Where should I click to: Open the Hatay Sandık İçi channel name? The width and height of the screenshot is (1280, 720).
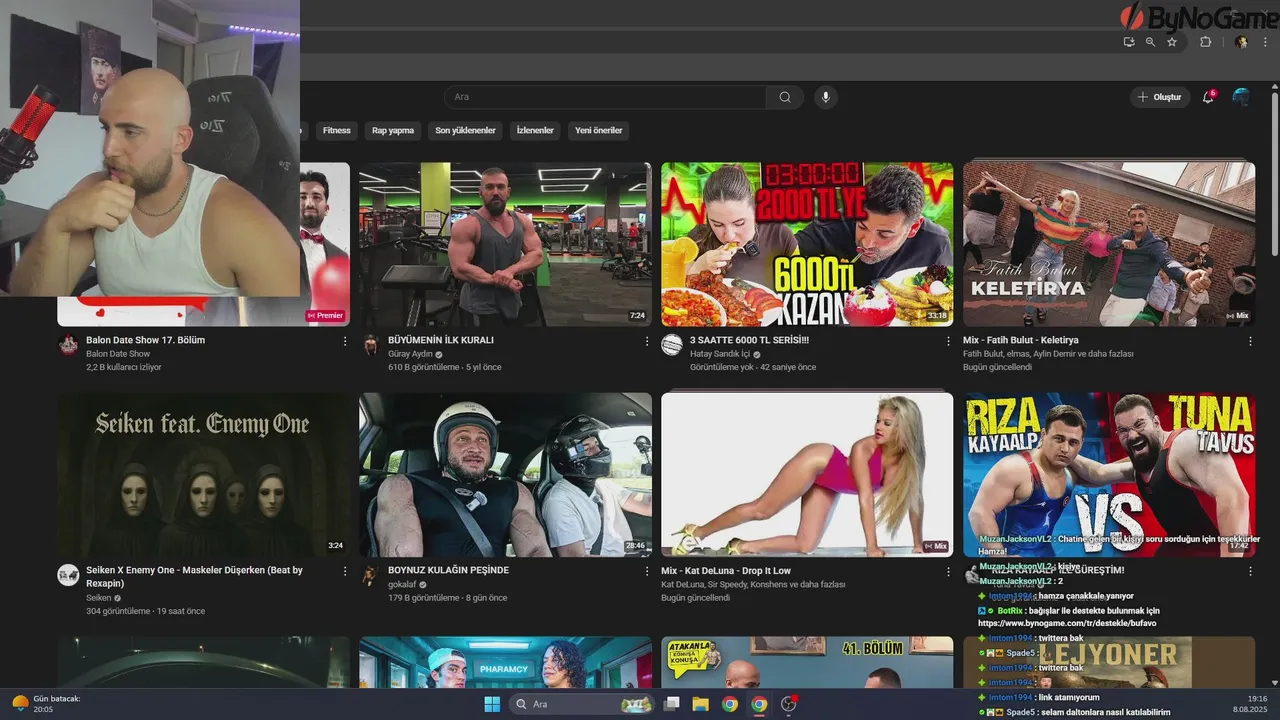pos(719,354)
